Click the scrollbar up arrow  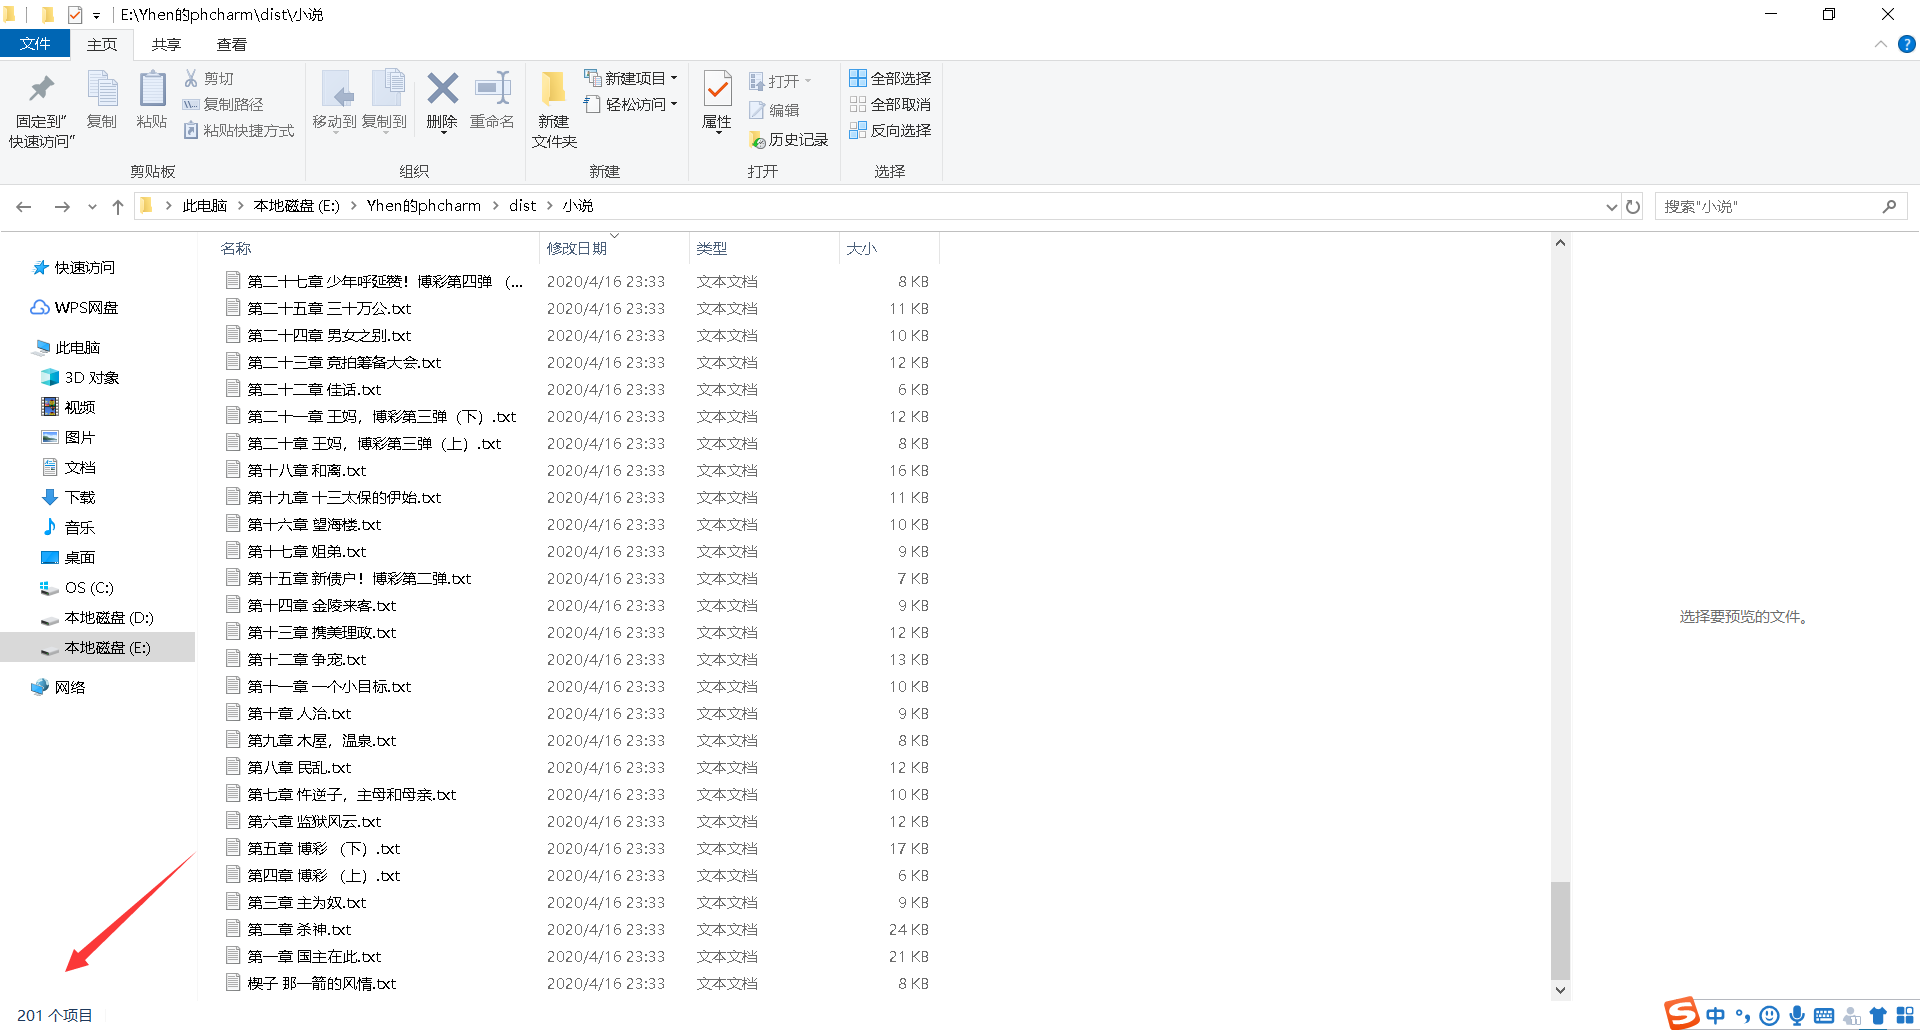[1560, 243]
